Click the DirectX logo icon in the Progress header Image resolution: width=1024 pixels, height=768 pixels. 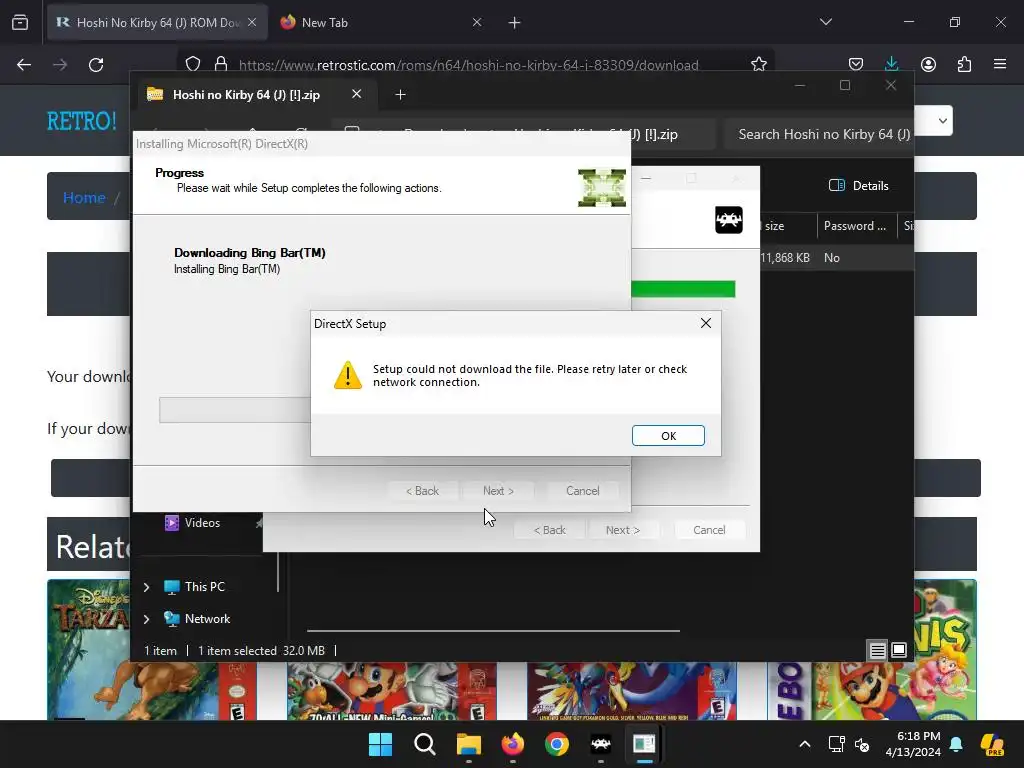coord(602,187)
